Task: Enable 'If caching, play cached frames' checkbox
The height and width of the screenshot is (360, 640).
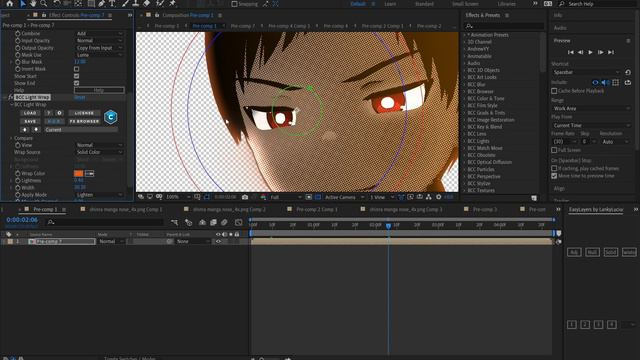Action: click(554, 168)
